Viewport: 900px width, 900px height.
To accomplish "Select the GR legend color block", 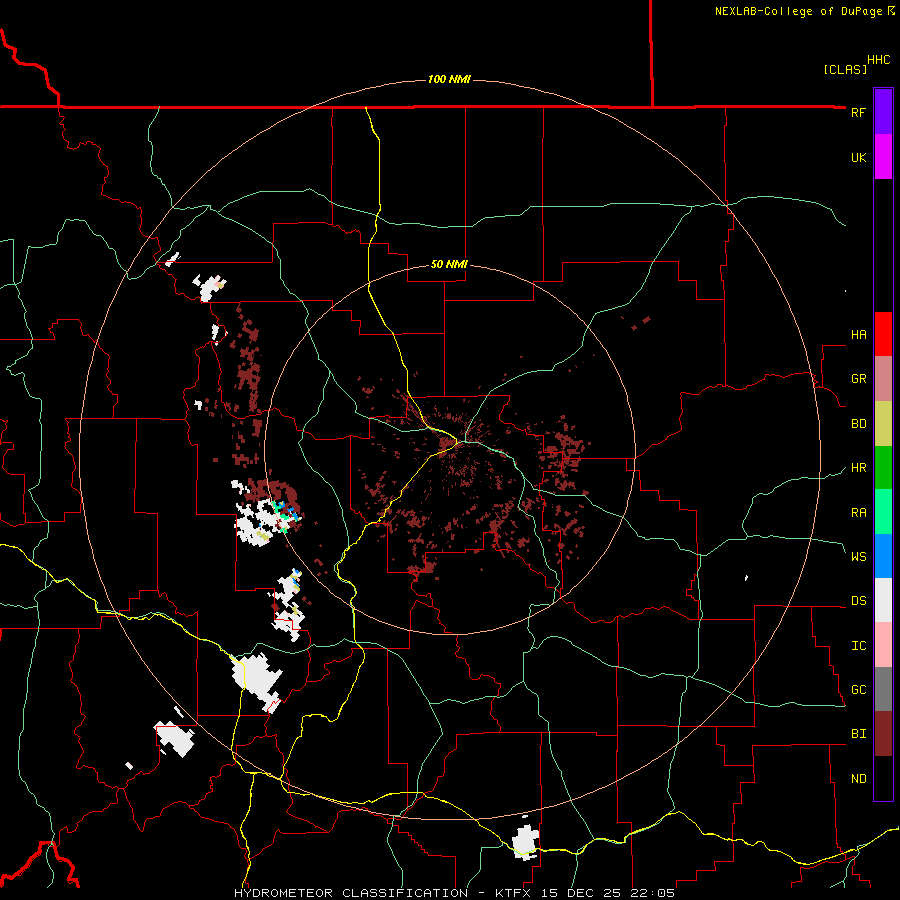I will [x=883, y=379].
